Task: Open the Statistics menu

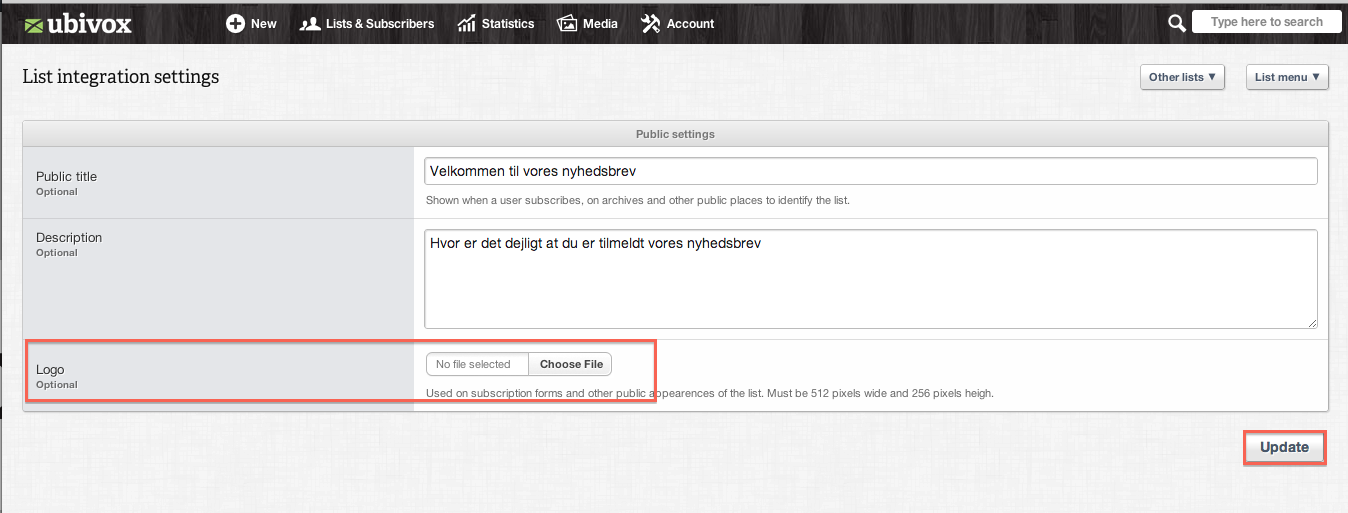Action: click(496, 23)
